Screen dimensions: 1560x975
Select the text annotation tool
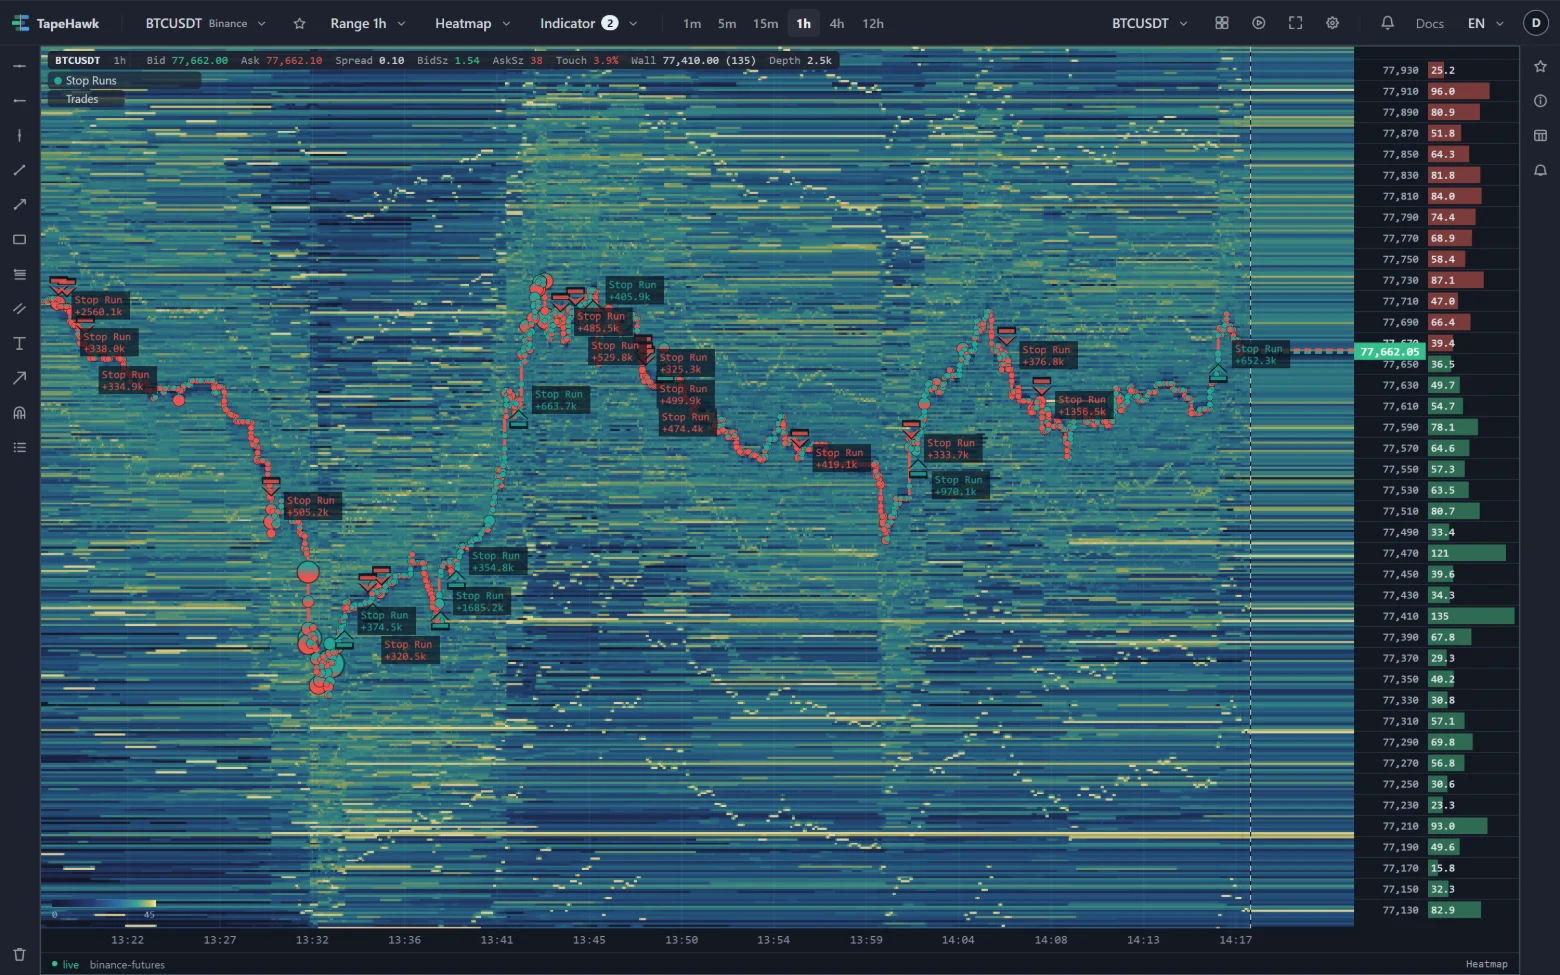(19, 343)
